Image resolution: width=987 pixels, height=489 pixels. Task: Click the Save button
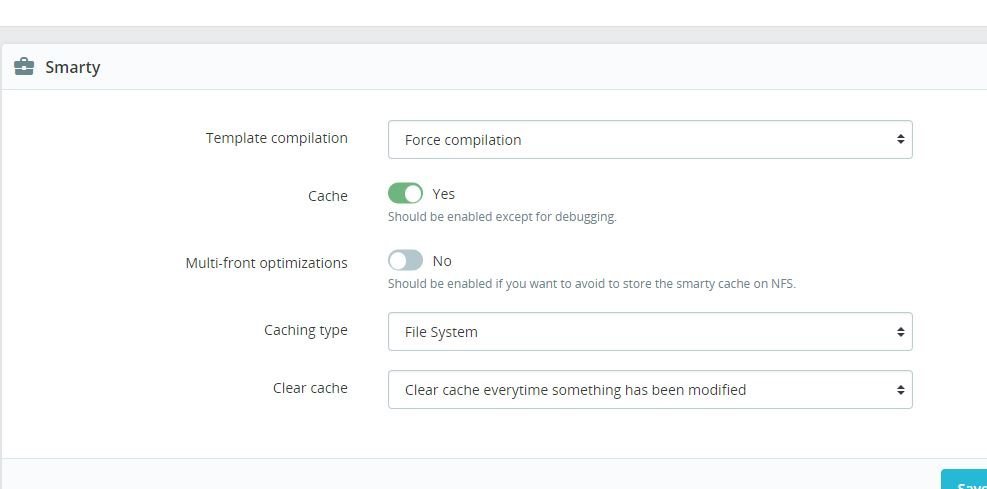pos(965,481)
